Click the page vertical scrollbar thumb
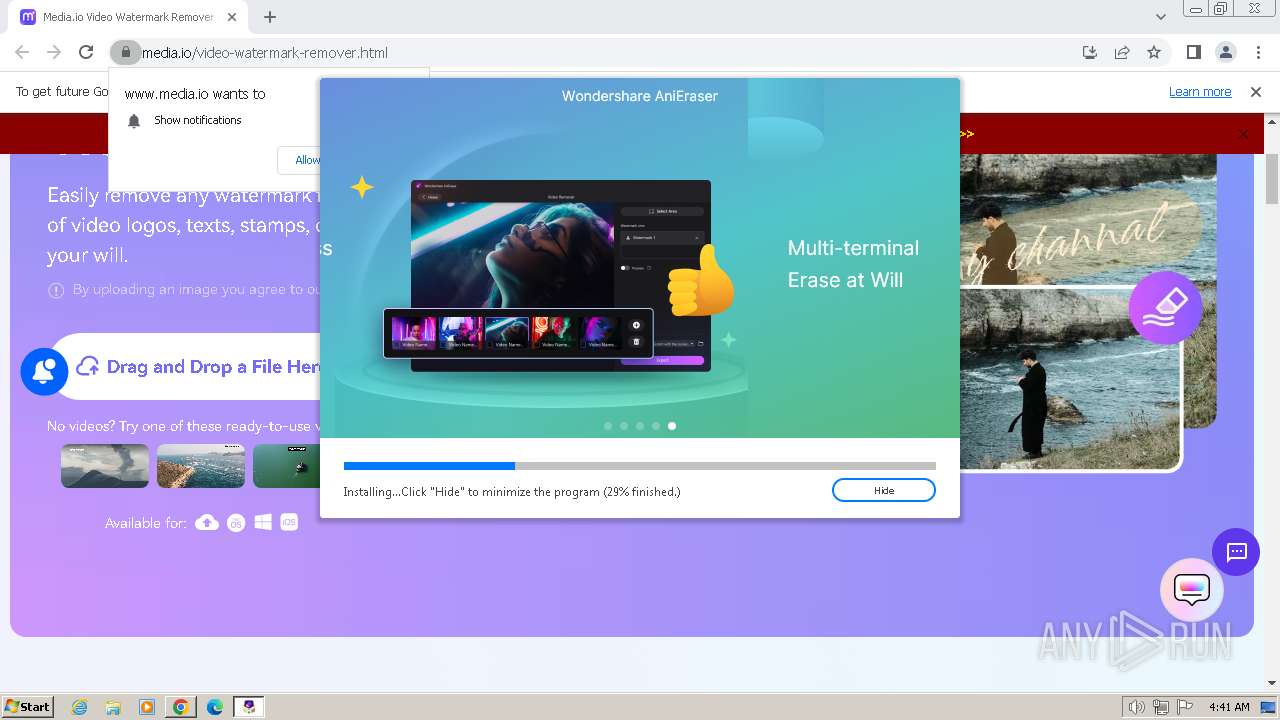The image size is (1280, 720). (x=1272, y=179)
